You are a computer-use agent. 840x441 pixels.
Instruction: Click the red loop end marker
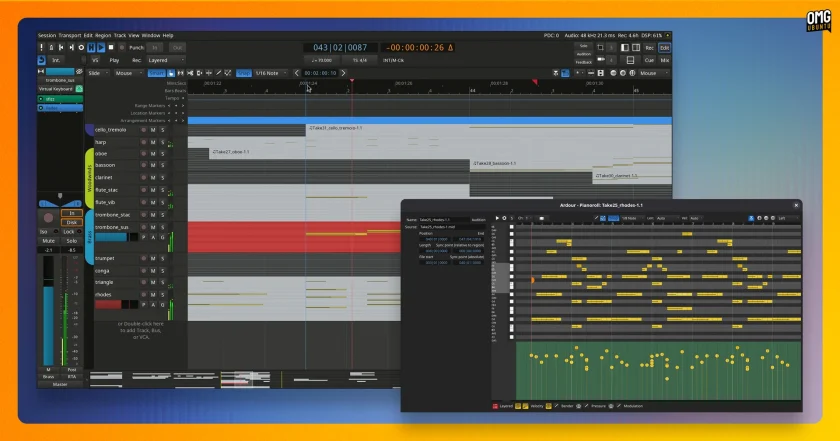click(535, 82)
